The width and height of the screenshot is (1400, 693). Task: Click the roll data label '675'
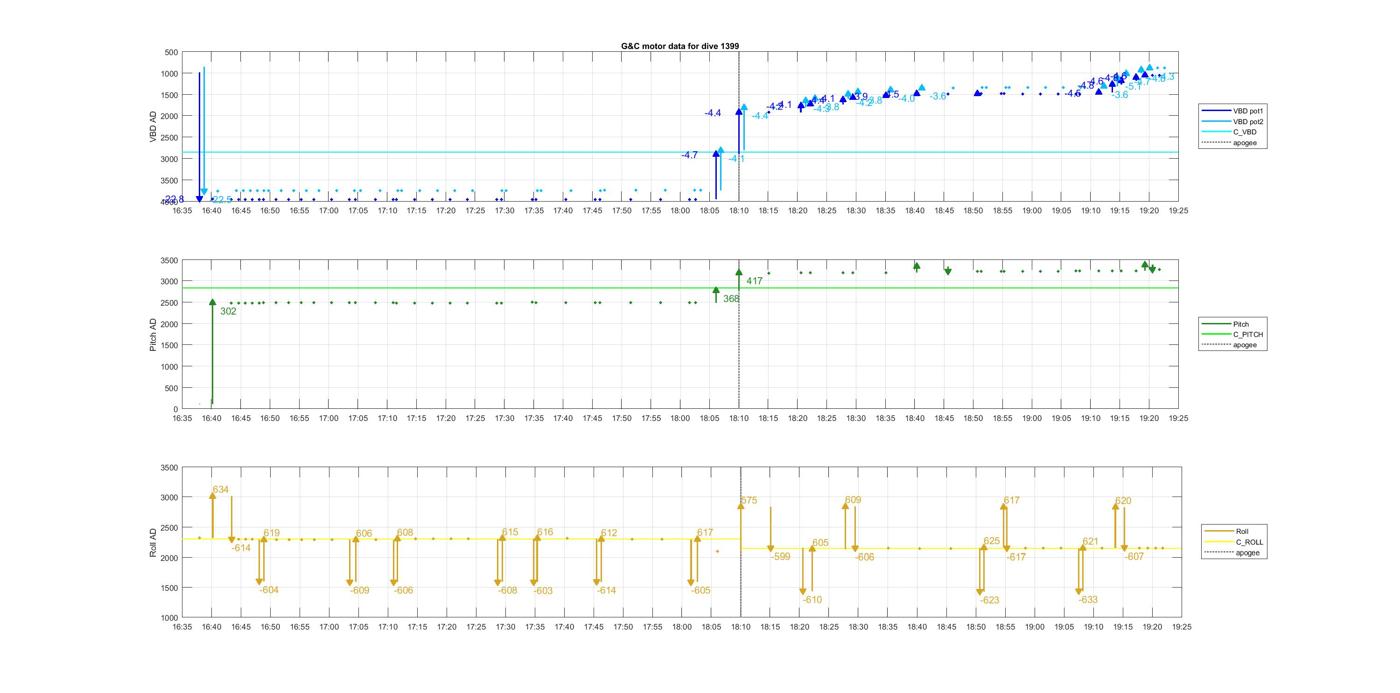749,501
